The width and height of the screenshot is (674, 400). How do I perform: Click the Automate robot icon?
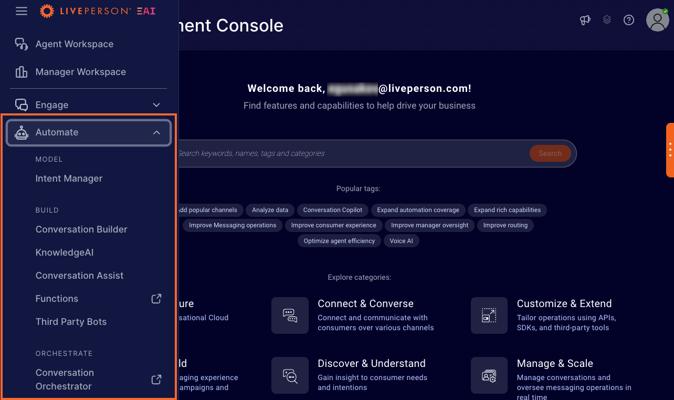click(21, 133)
